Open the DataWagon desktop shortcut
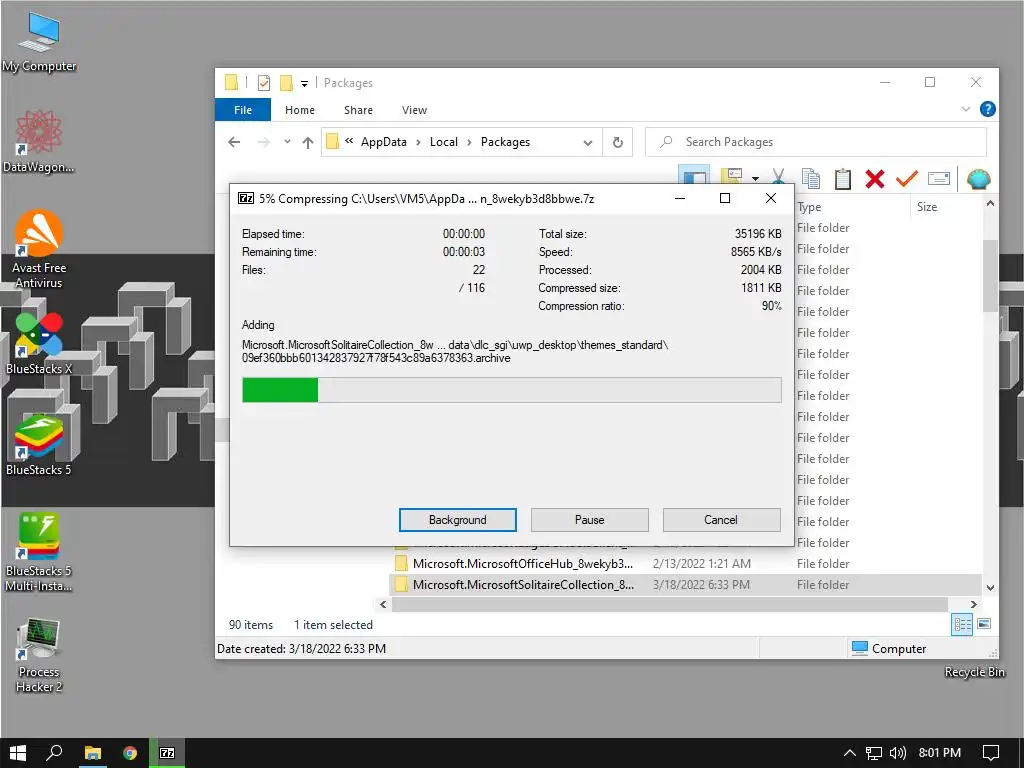1024x768 pixels. click(39, 140)
